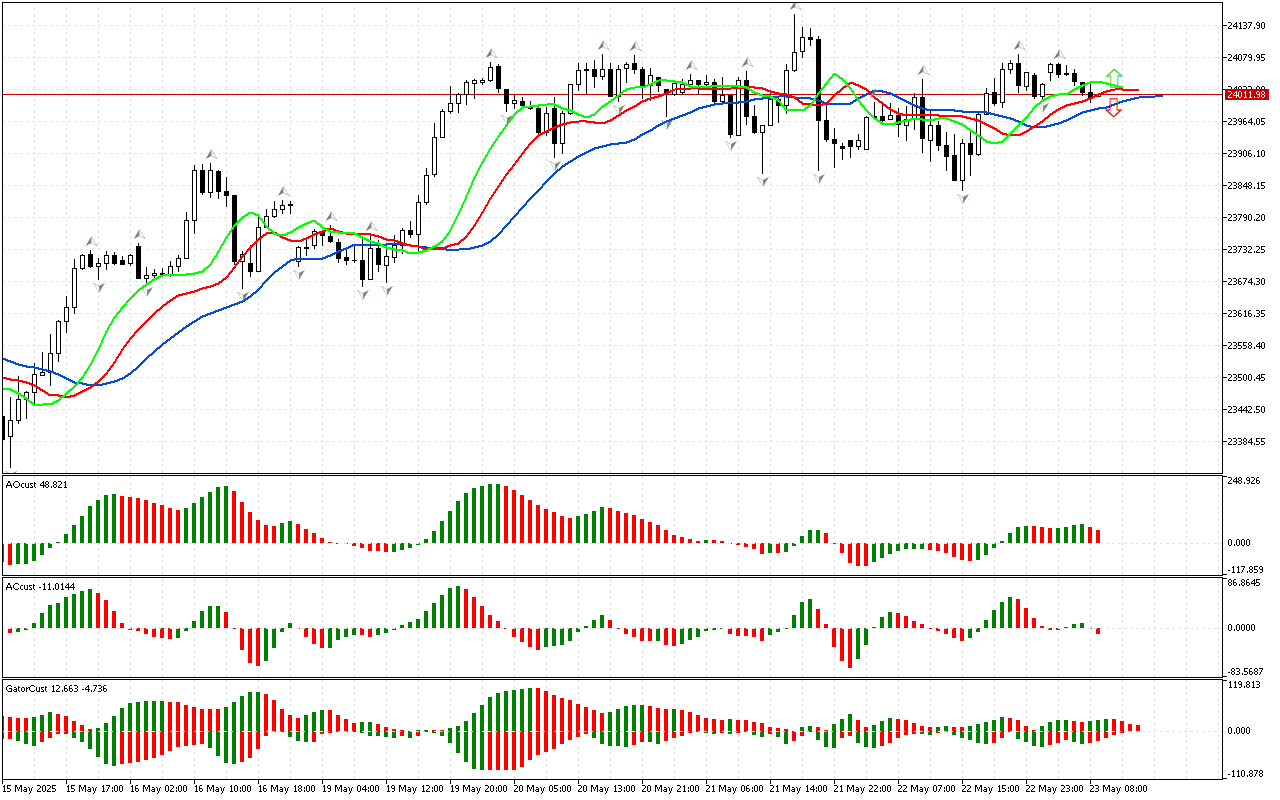Screen dimensions: 1280x800
Task: Click the 24137.90 price scale label
Action: tap(1246, 25)
